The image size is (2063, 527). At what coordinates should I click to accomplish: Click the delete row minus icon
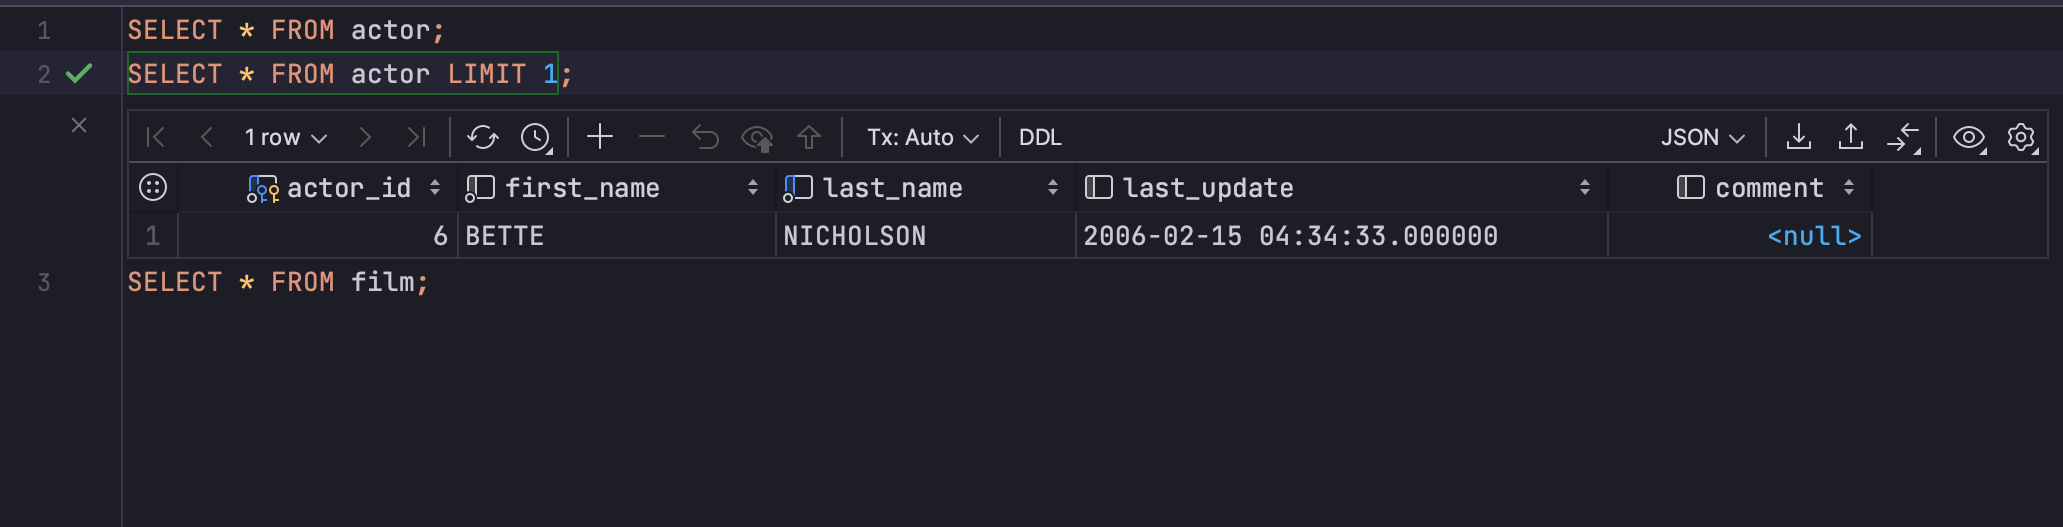pyautogui.click(x=652, y=137)
